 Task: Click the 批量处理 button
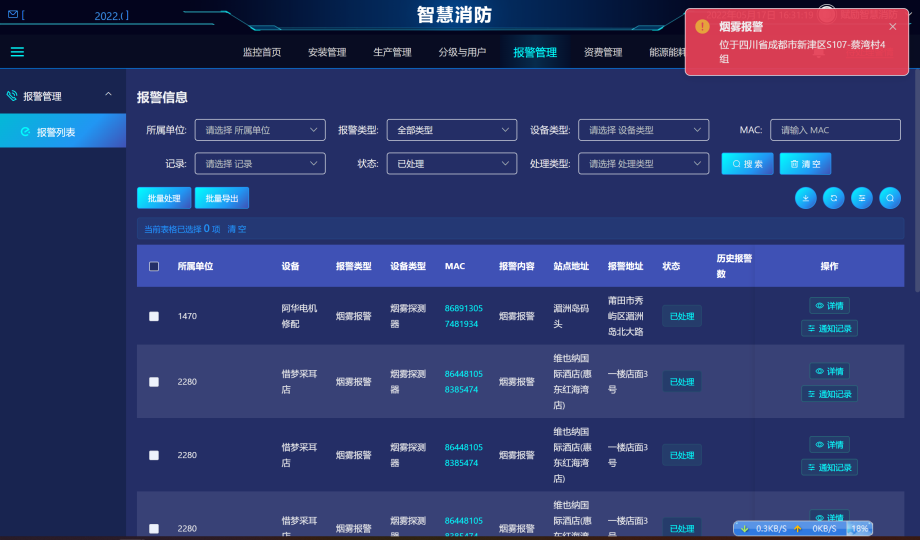click(164, 198)
